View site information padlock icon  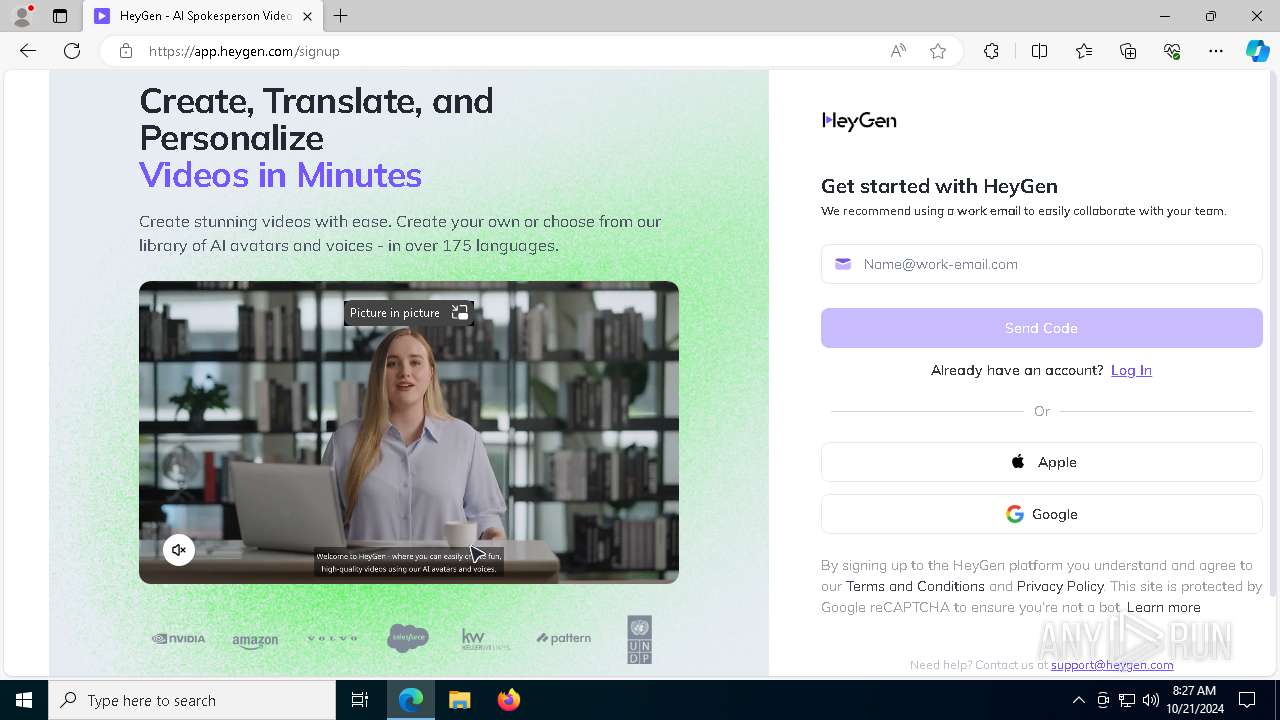tap(126, 51)
